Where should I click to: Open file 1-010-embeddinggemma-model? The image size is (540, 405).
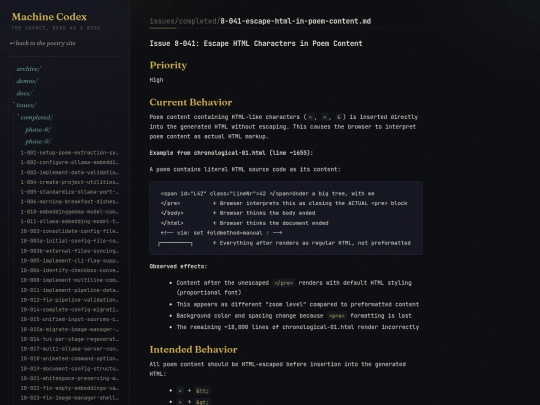(x=70, y=211)
